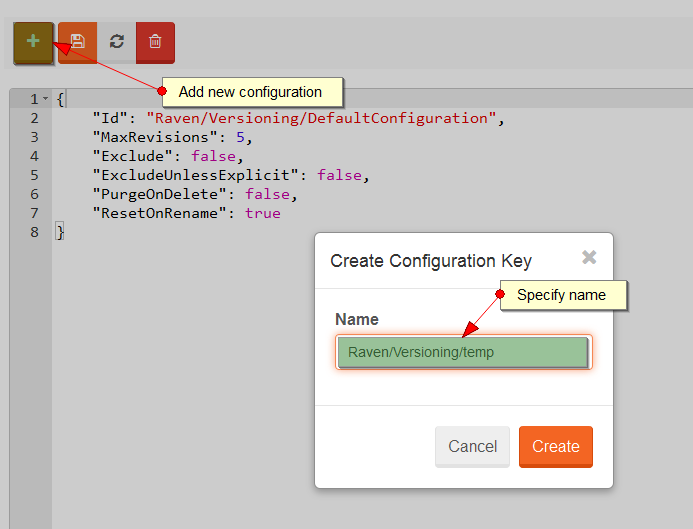
Task: Click the "PurgeOnDelete" key text
Action: (159, 194)
